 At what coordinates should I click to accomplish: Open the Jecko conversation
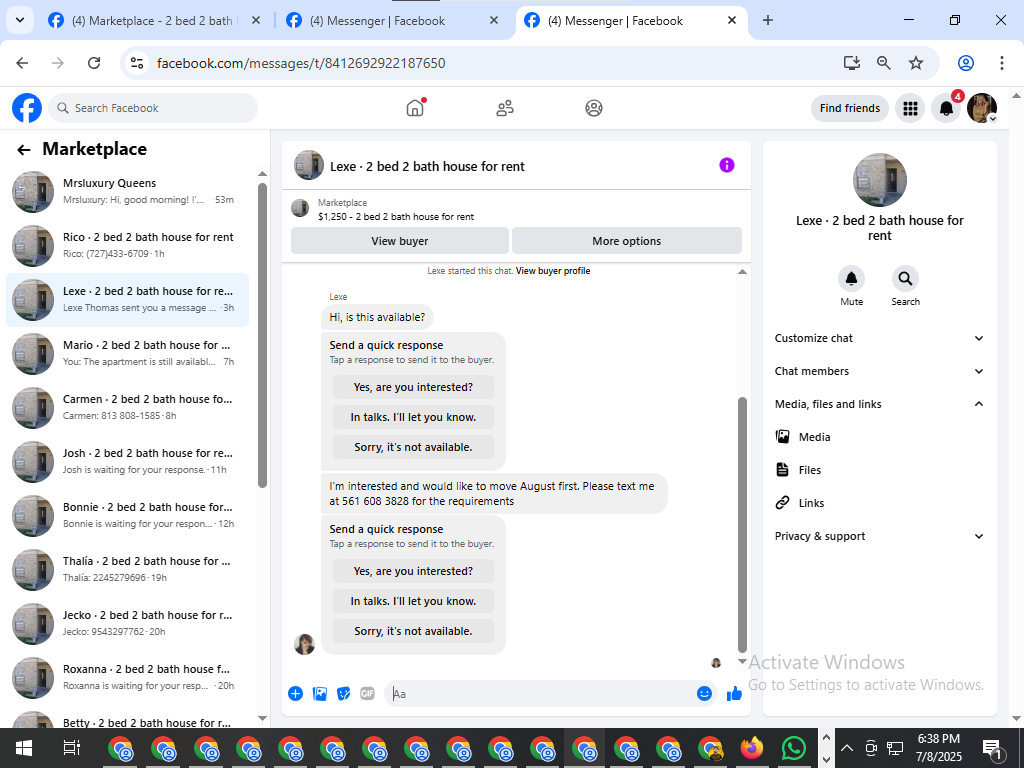point(127,624)
